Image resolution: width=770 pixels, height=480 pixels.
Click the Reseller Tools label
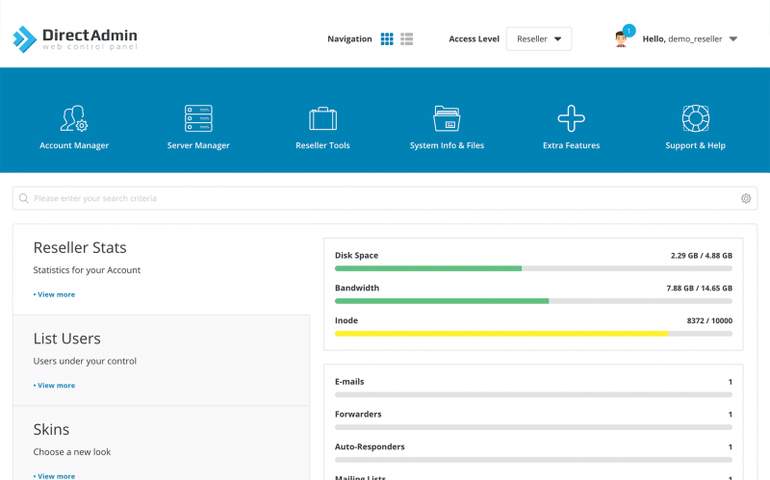pyautogui.click(x=323, y=145)
